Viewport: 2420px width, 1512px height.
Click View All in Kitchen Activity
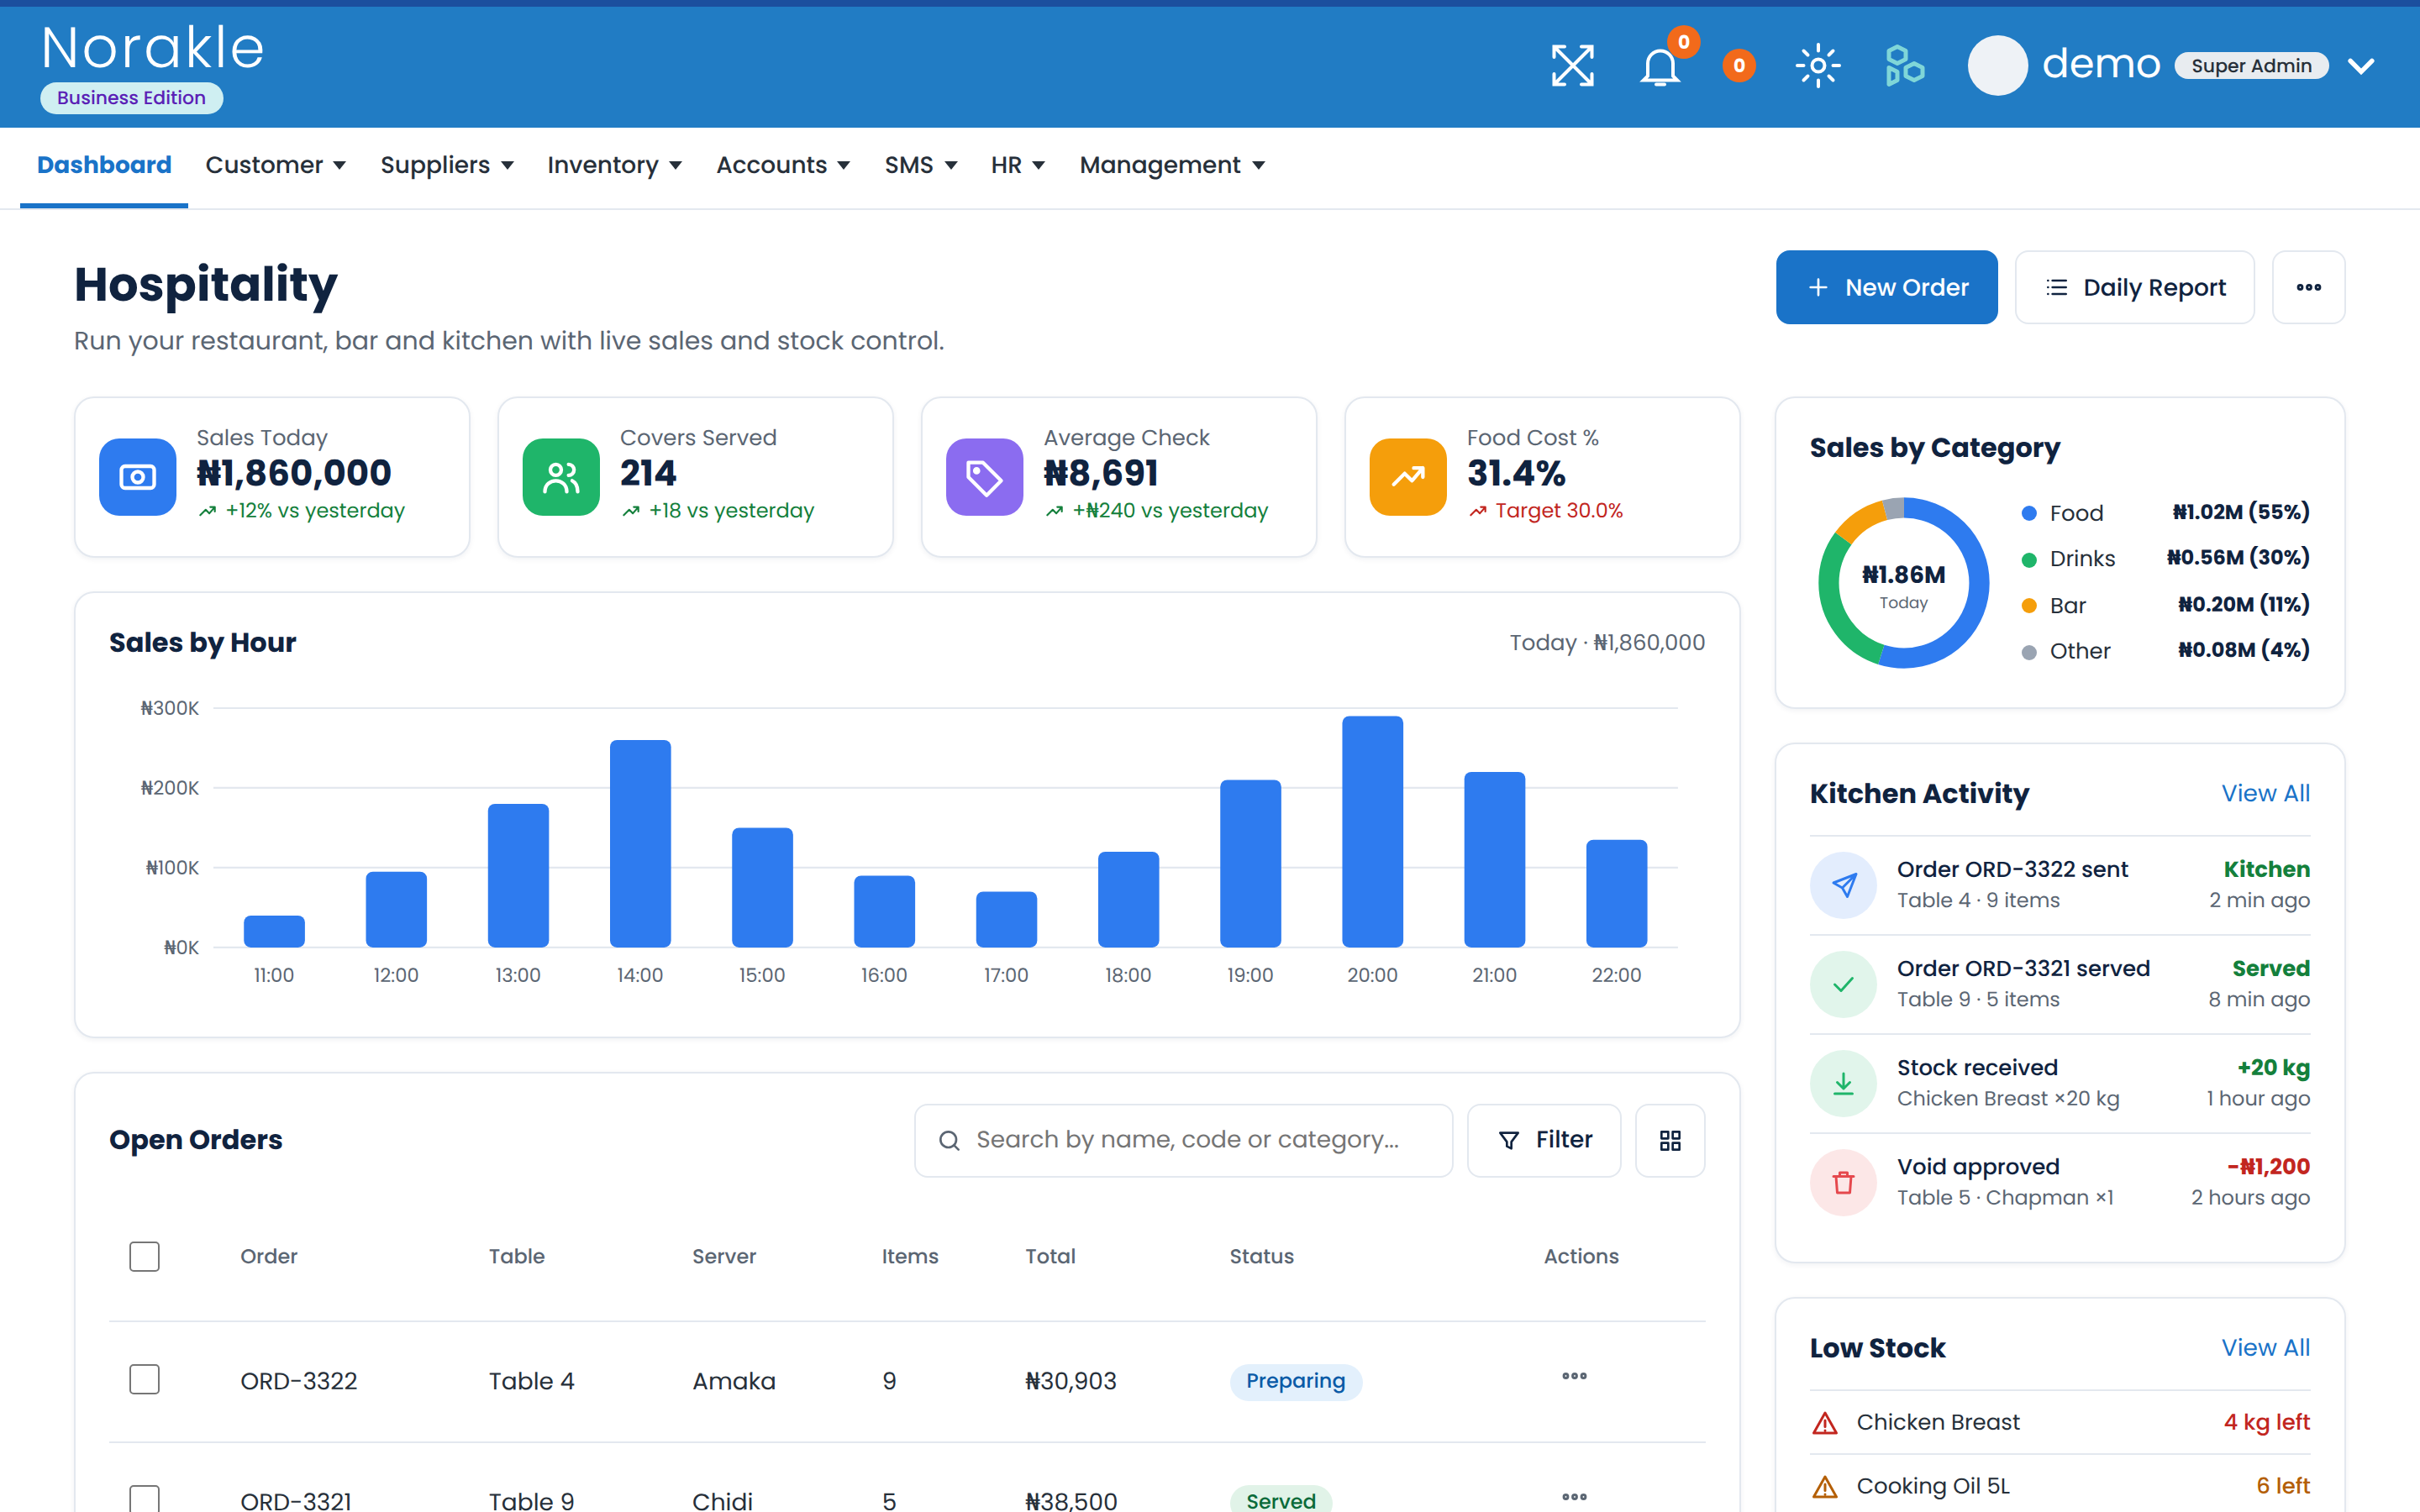tap(2265, 793)
